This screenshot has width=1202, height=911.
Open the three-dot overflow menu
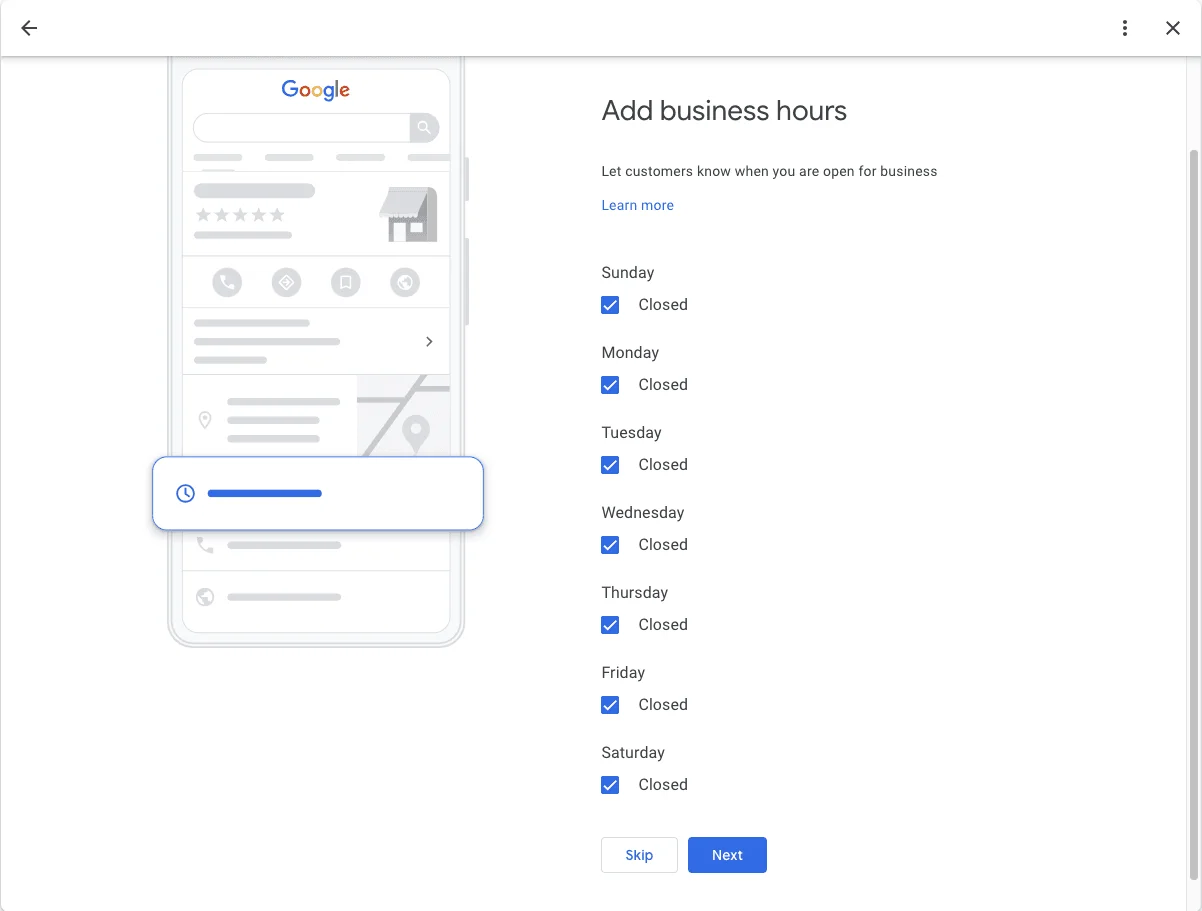(1125, 28)
